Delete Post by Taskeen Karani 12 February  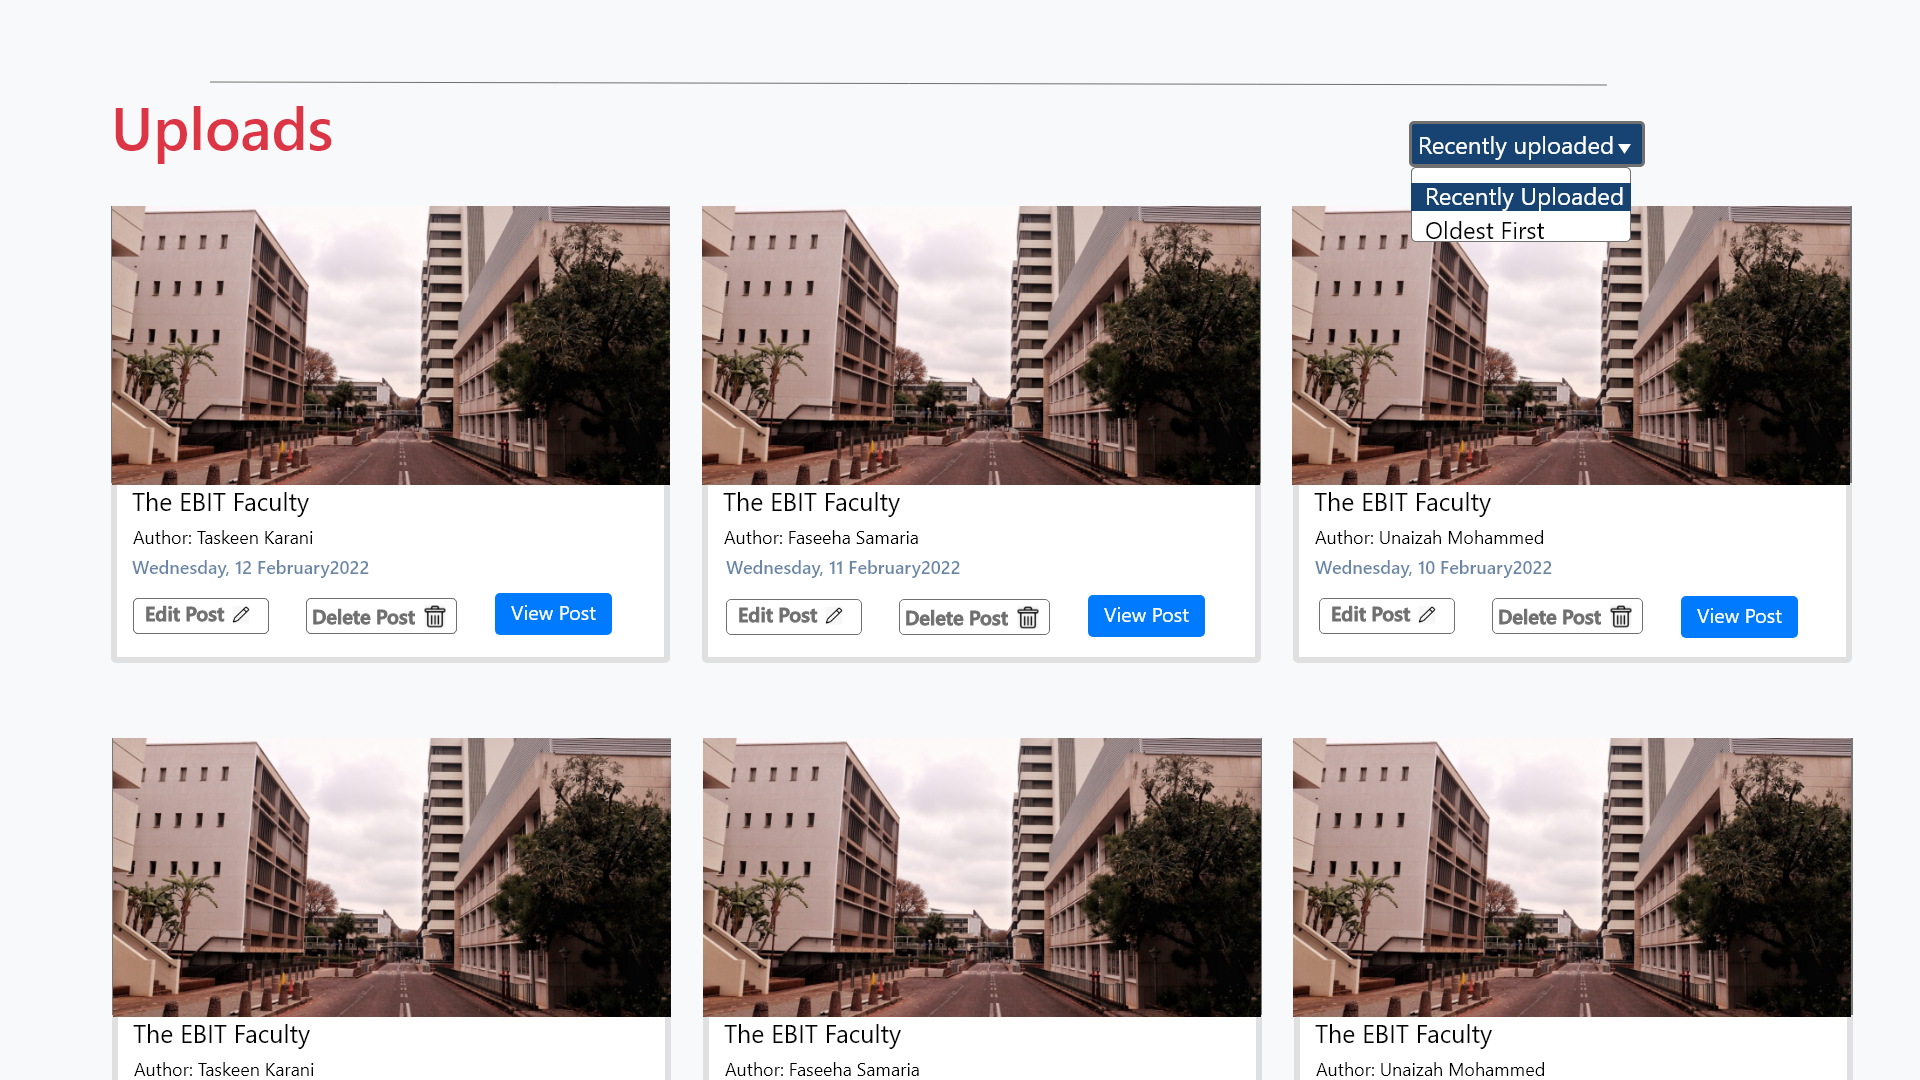point(381,616)
